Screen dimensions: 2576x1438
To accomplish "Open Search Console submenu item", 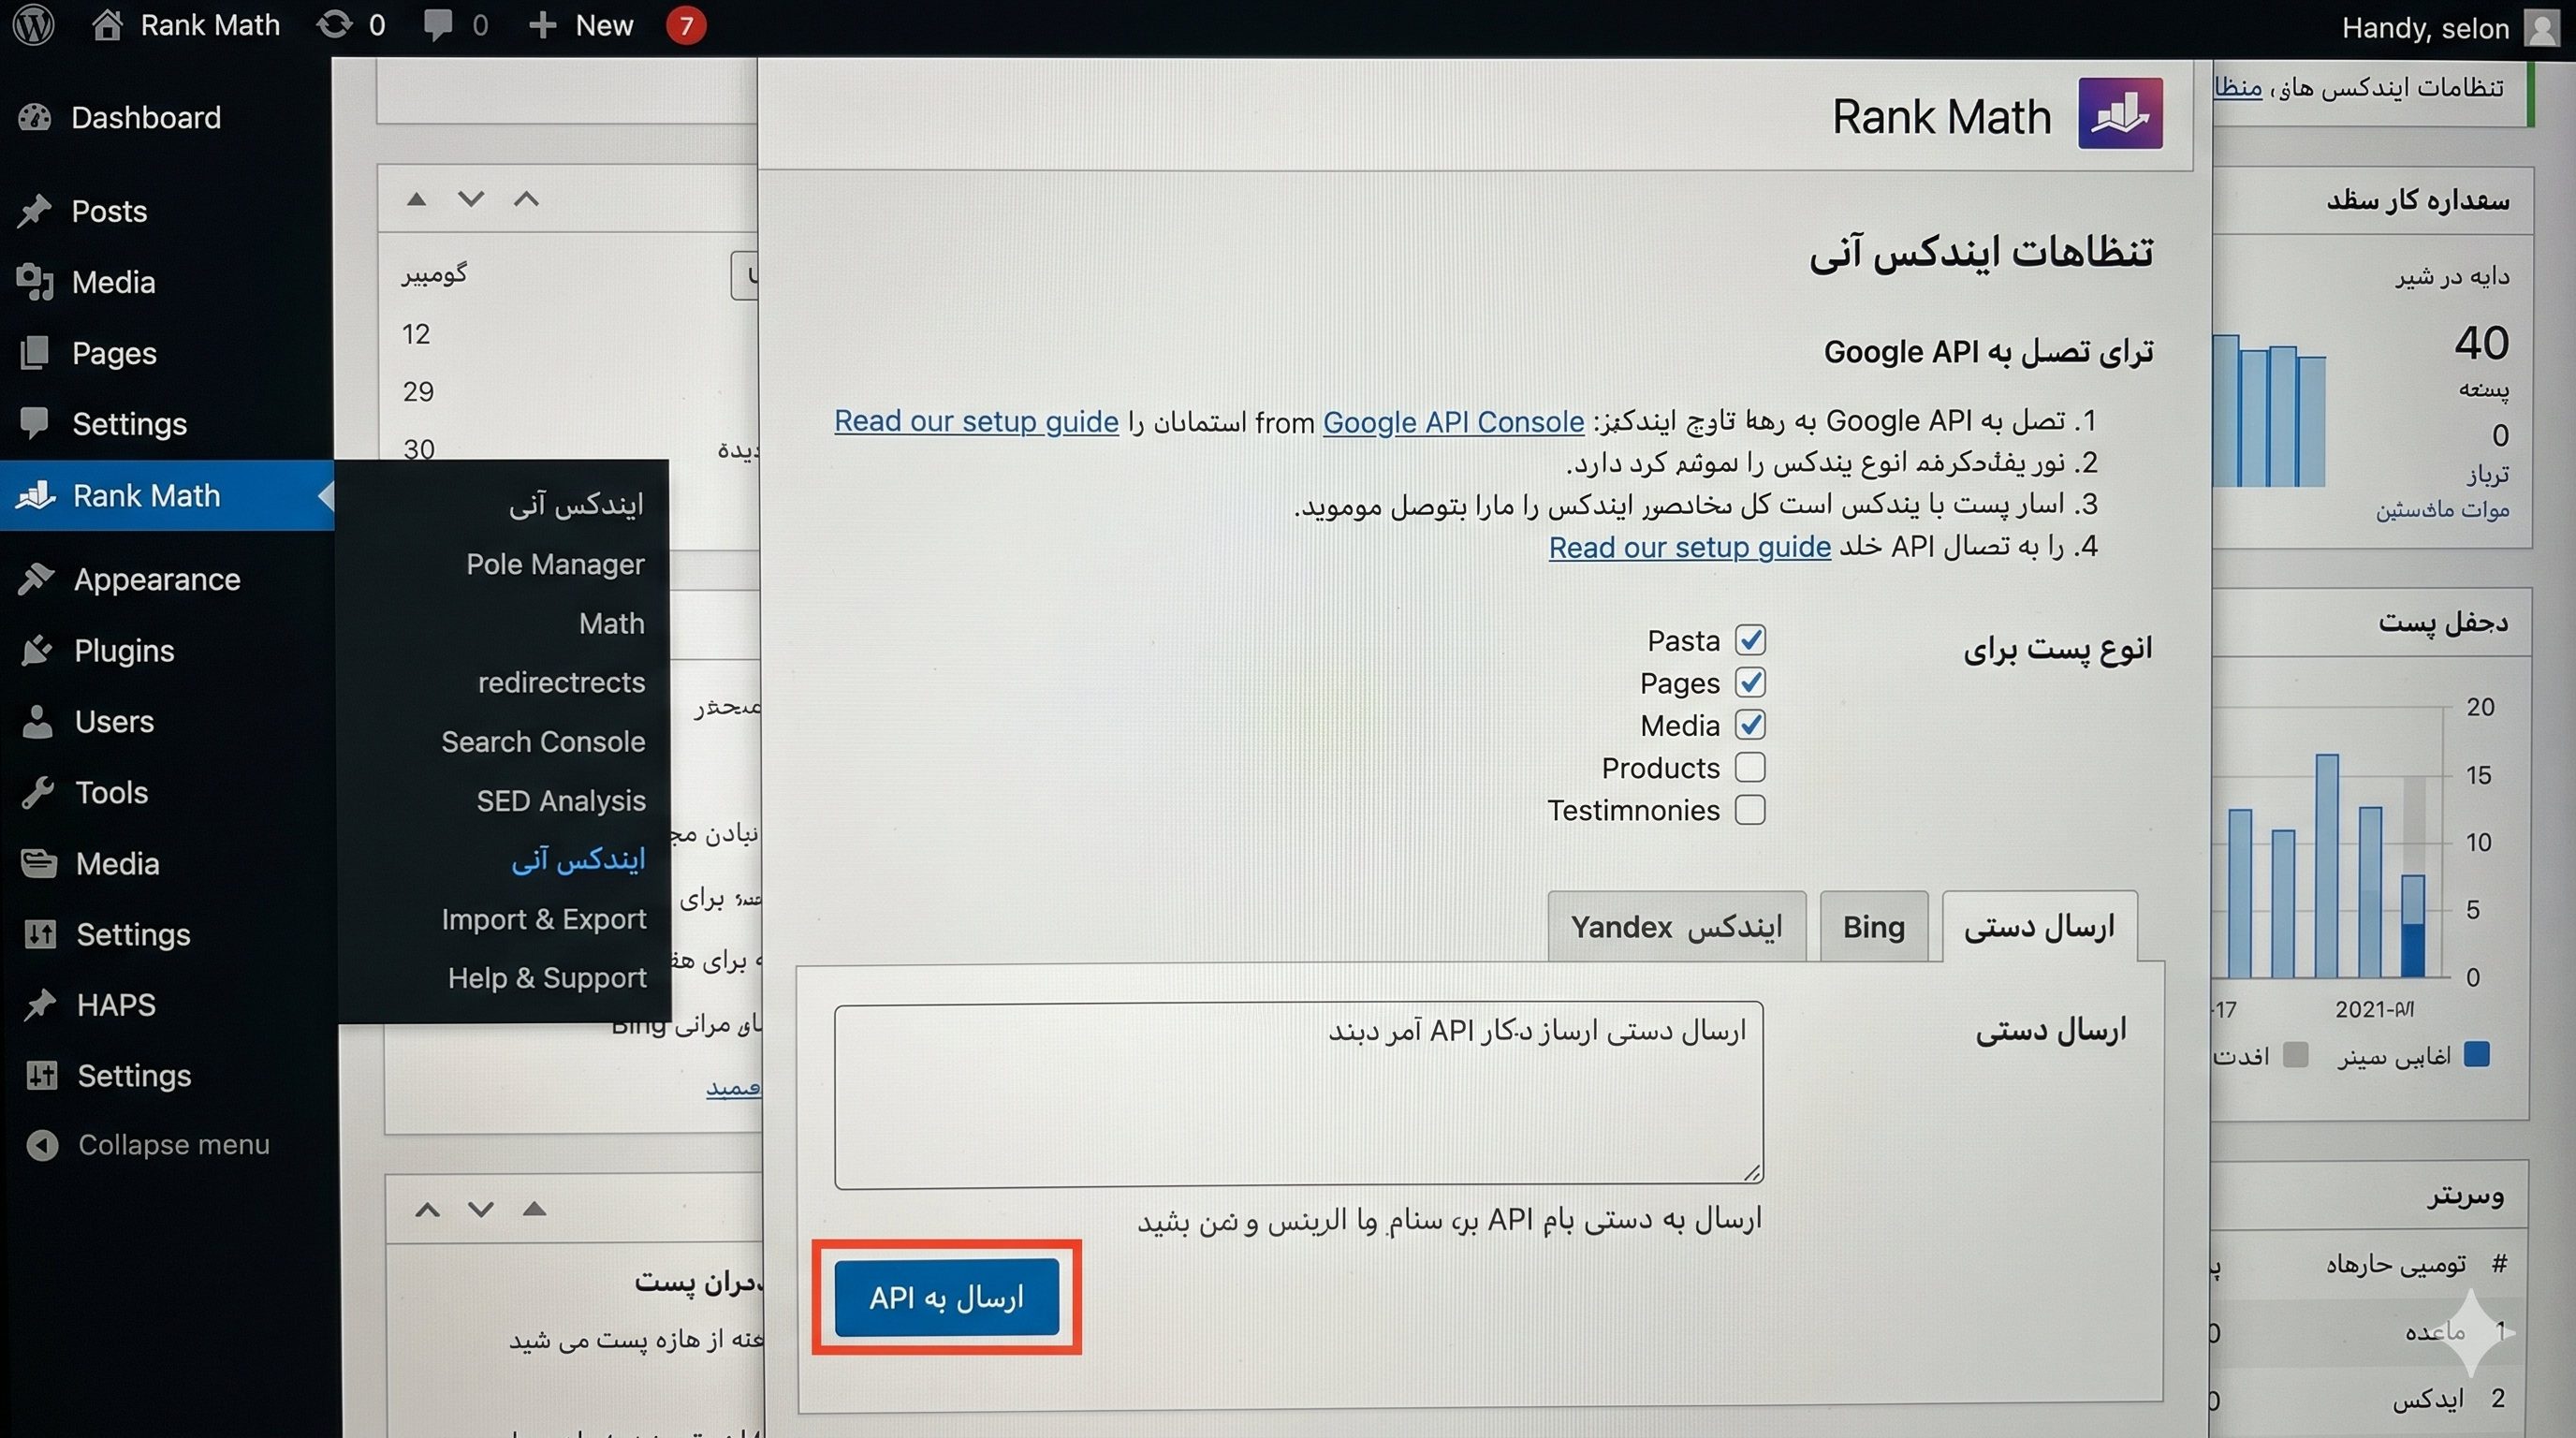I will [543, 742].
